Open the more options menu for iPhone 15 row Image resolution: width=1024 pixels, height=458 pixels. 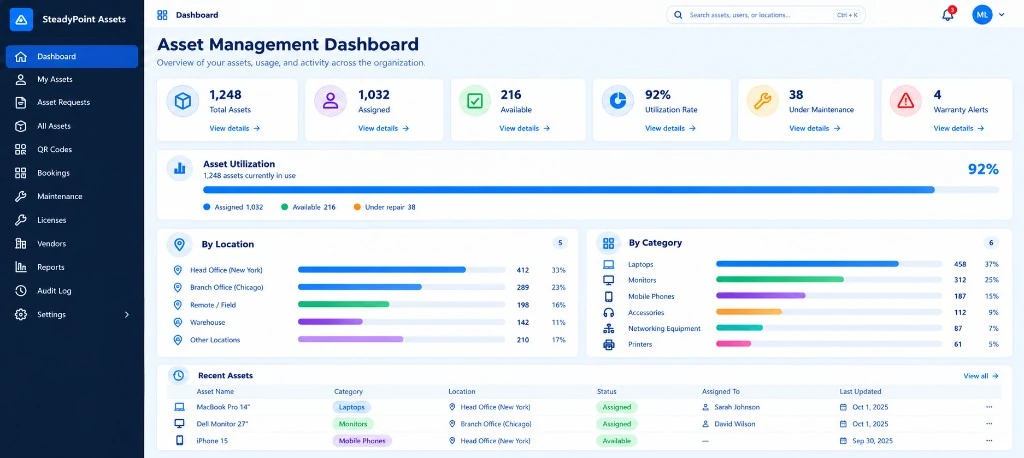989,441
